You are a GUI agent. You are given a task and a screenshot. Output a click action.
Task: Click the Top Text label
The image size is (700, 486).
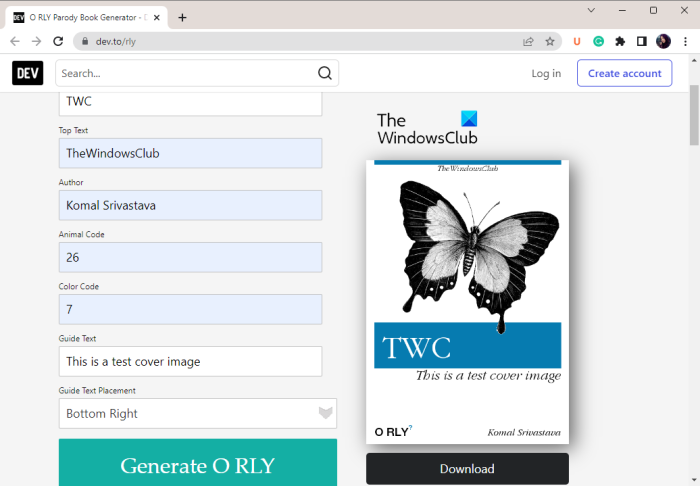click(73, 130)
